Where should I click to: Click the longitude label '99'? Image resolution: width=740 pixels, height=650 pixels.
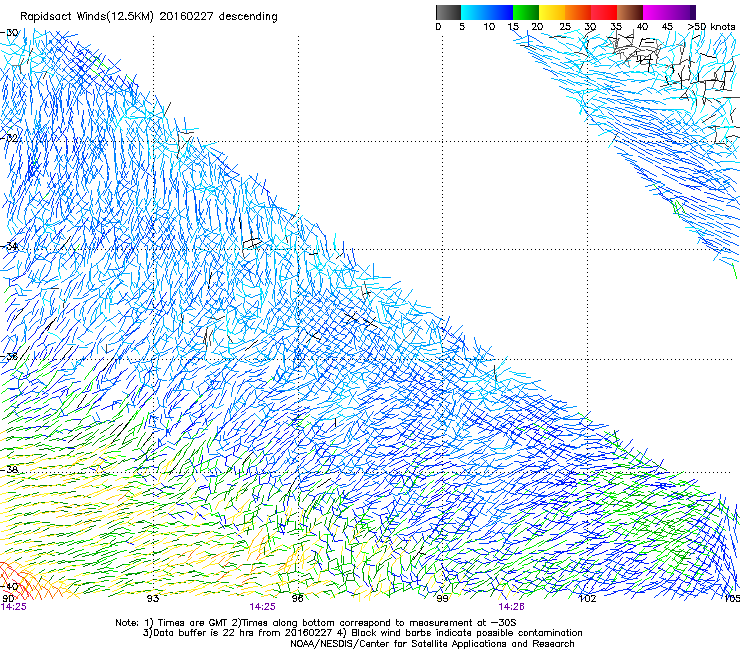coord(442,599)
